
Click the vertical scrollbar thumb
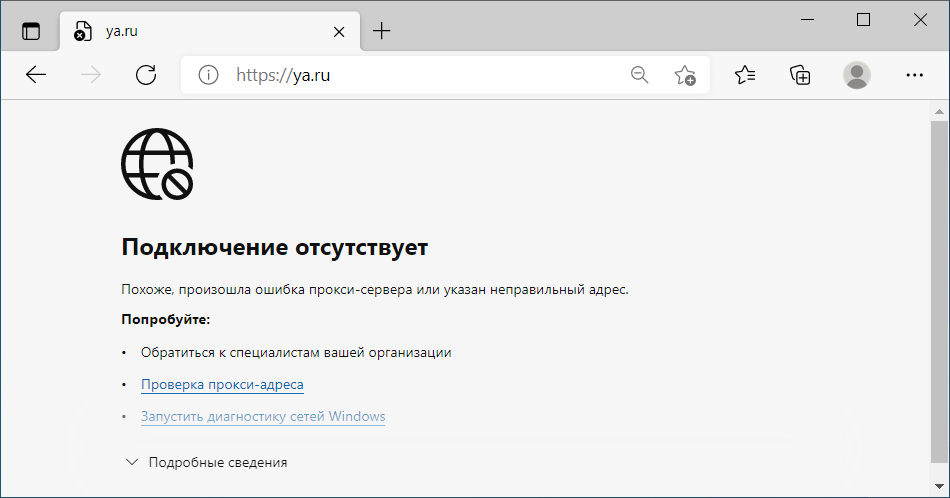click(x=939, y=293)
